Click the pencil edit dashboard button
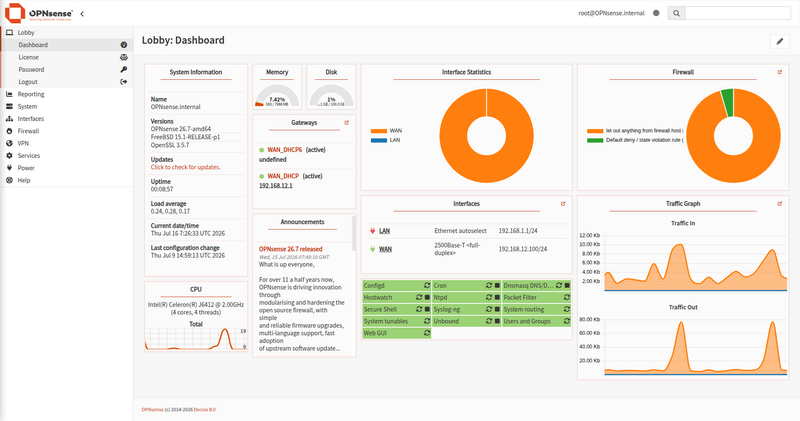The image size is (800, 421). pos(780,41)
